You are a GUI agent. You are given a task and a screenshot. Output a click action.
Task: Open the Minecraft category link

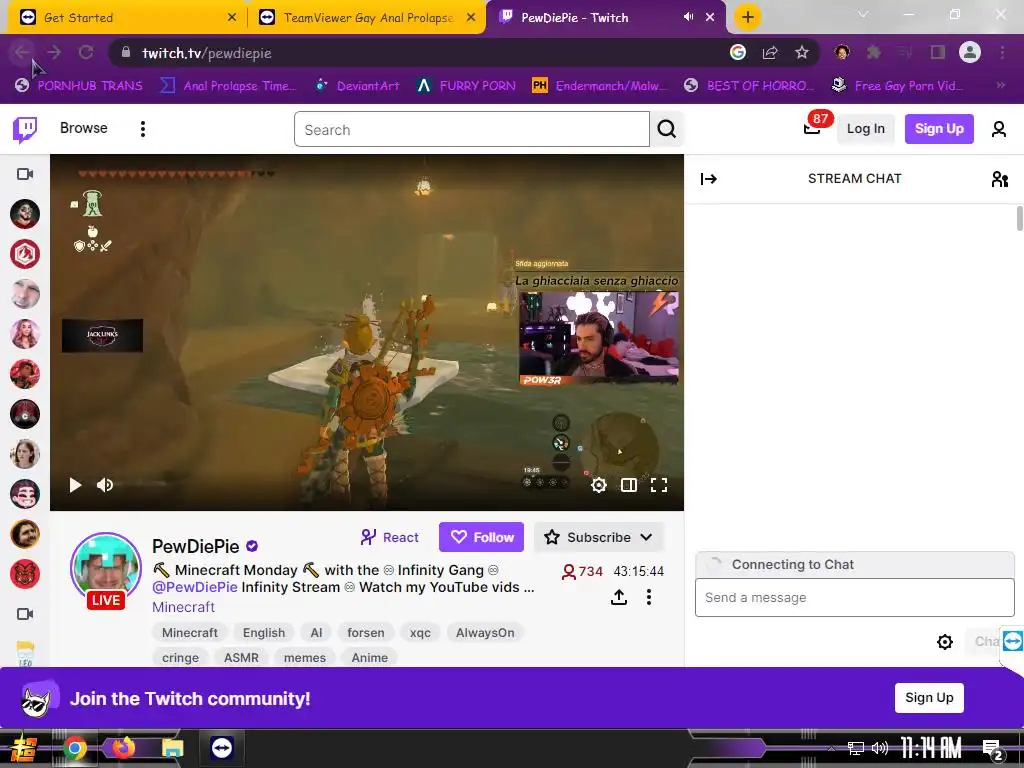[x=184, y=607]
